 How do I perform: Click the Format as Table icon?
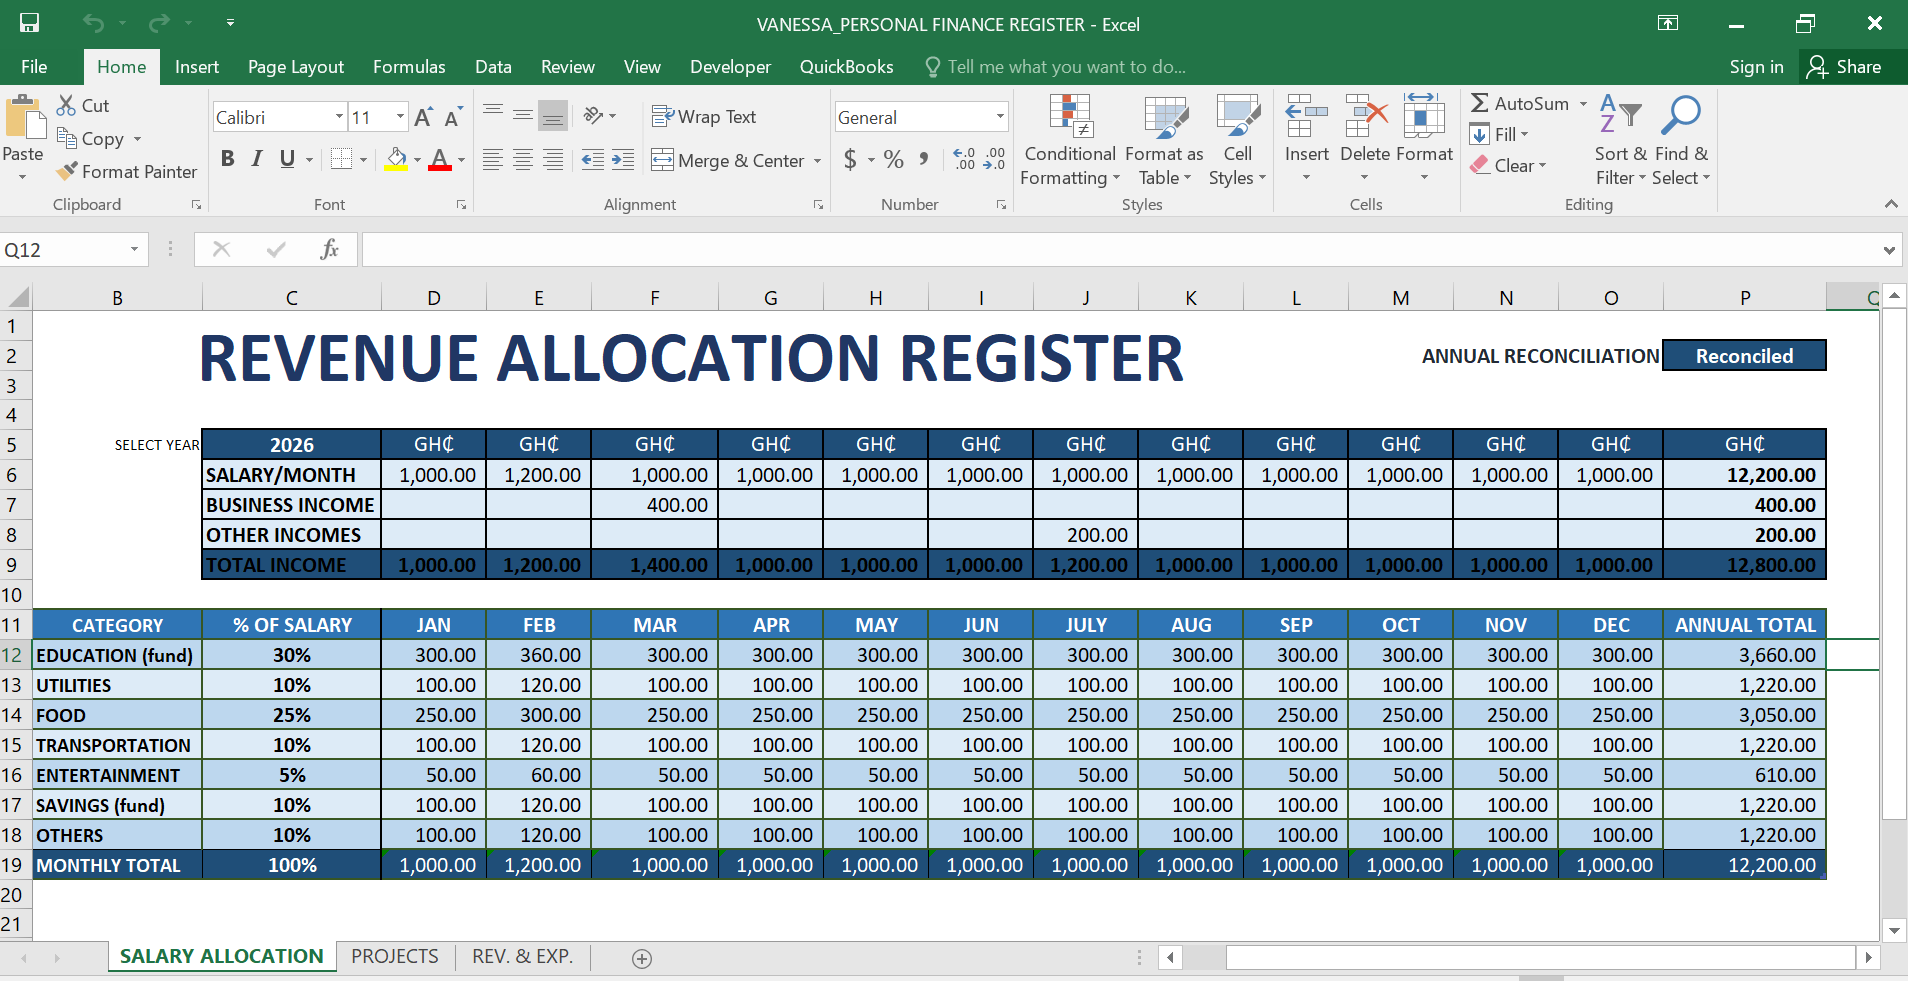point(1165,116)
